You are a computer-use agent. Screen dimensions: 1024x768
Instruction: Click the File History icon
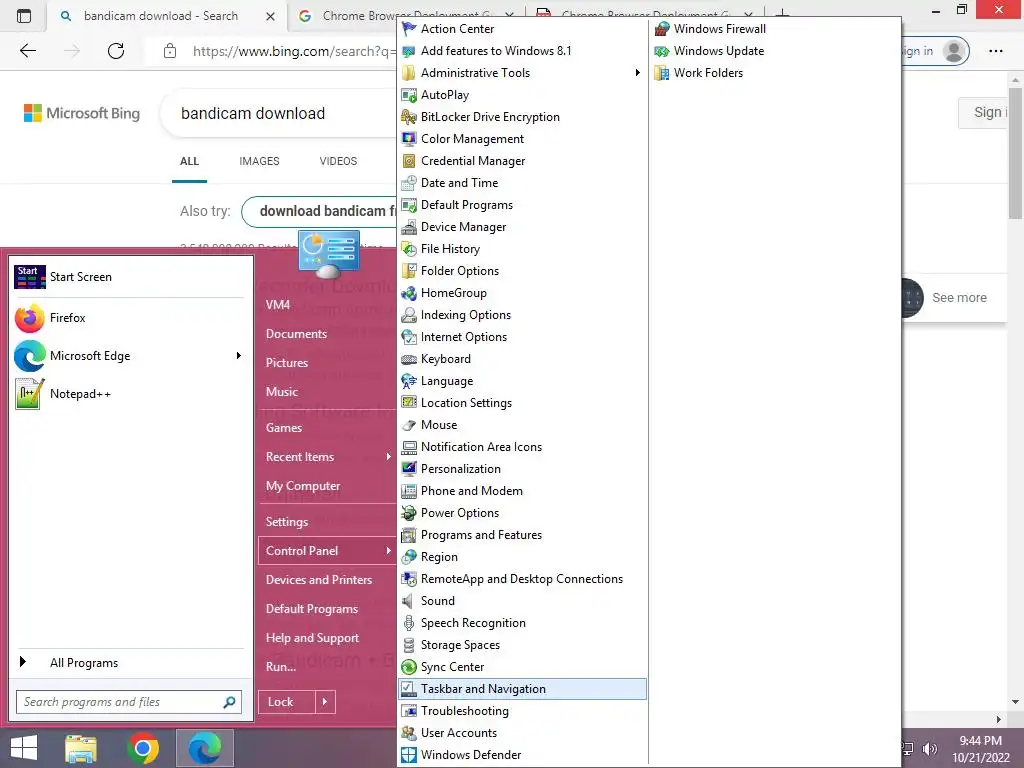point(409,249)
